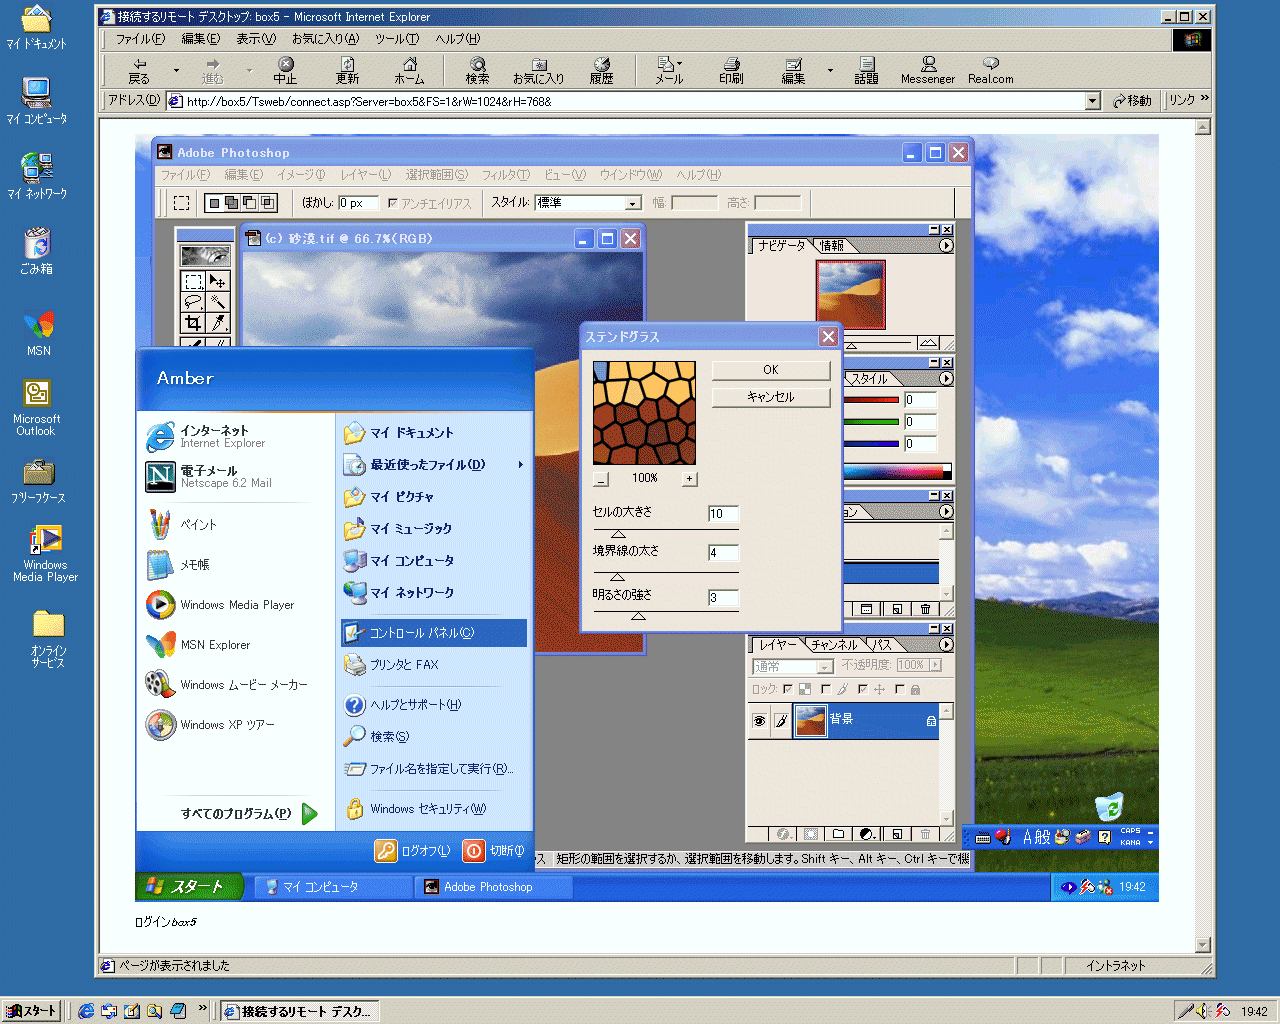This screenshot has width=1280, height=1024.
Task: Switch to the Channels tab
Action: click(x=834, y=645)
